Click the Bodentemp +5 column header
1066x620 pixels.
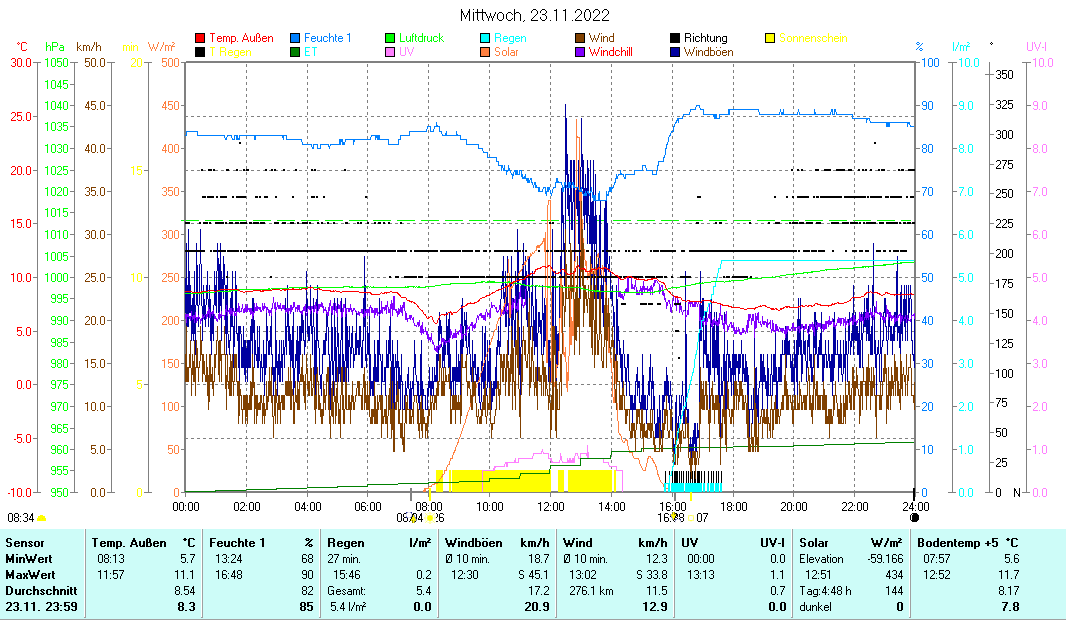point(959,542)
